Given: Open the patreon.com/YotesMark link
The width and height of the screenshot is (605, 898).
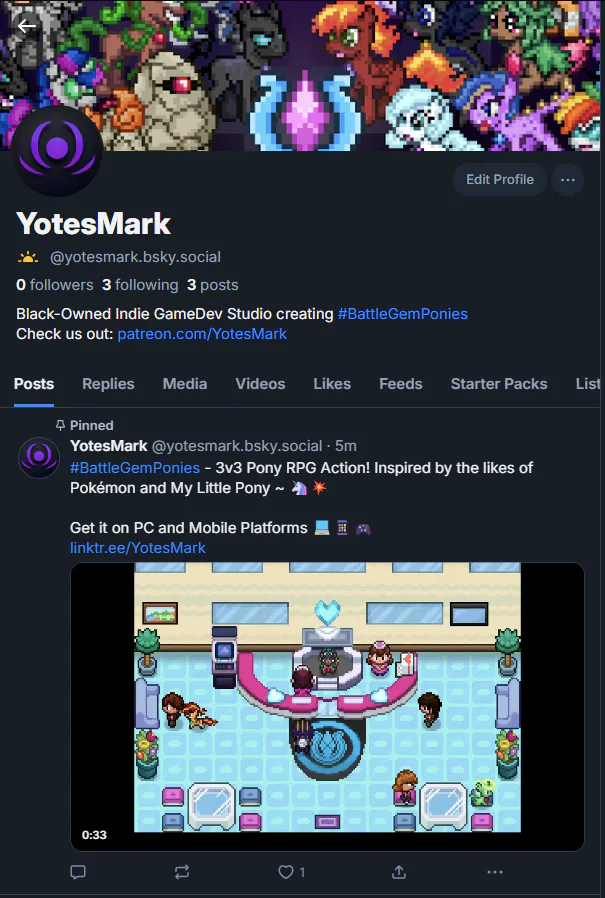Looking at the screenshot, I should (x=202, y=334).
